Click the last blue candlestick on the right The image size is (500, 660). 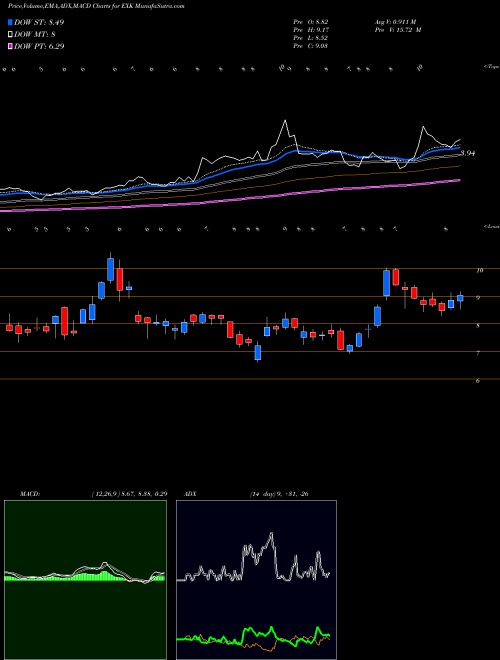tap(460, 298)
